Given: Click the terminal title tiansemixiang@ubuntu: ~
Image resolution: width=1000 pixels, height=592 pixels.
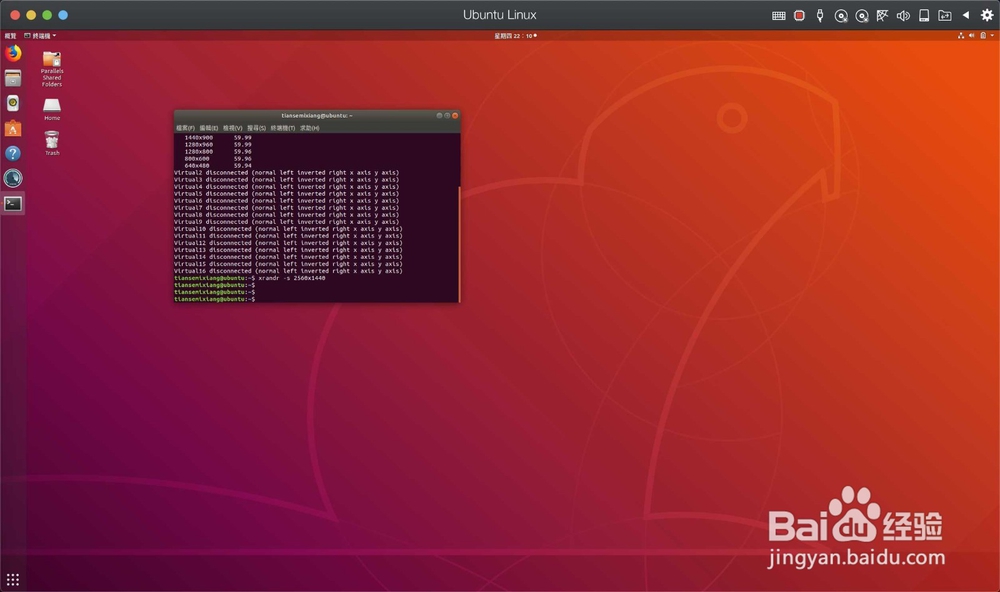Looking at the screenshot, I should point(317,115).
